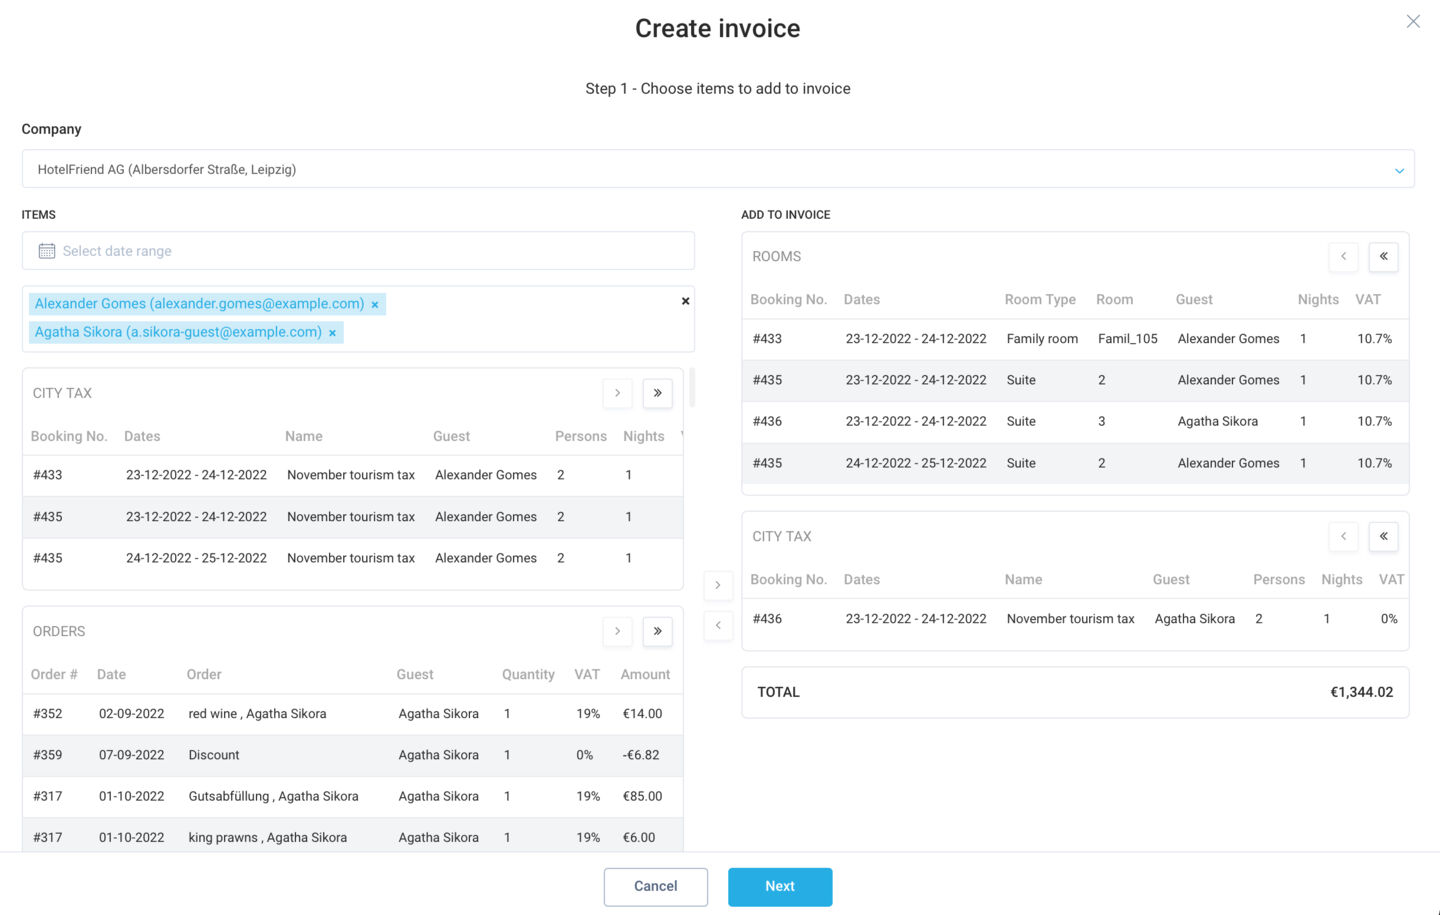The height and width of the screenshot is (915, 1440).
Task: Move selected Orders item right
Action: coord(617,631)
